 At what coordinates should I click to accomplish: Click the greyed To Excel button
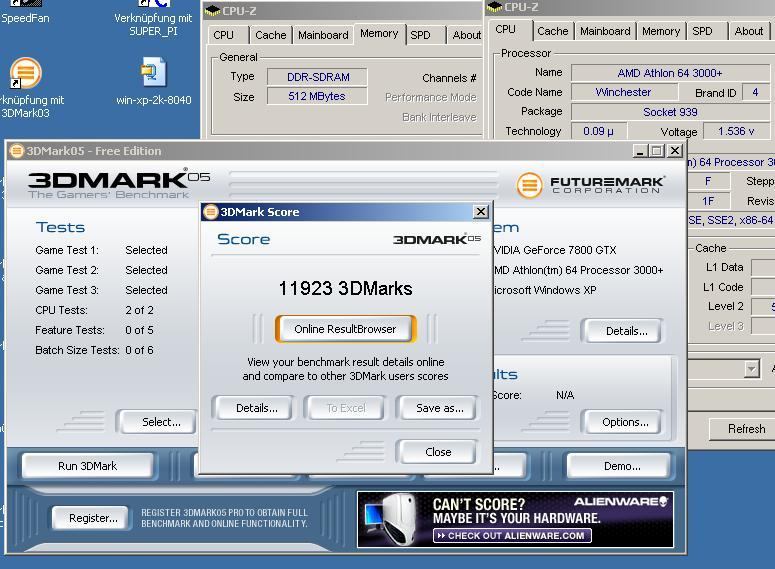click(345, 408)
